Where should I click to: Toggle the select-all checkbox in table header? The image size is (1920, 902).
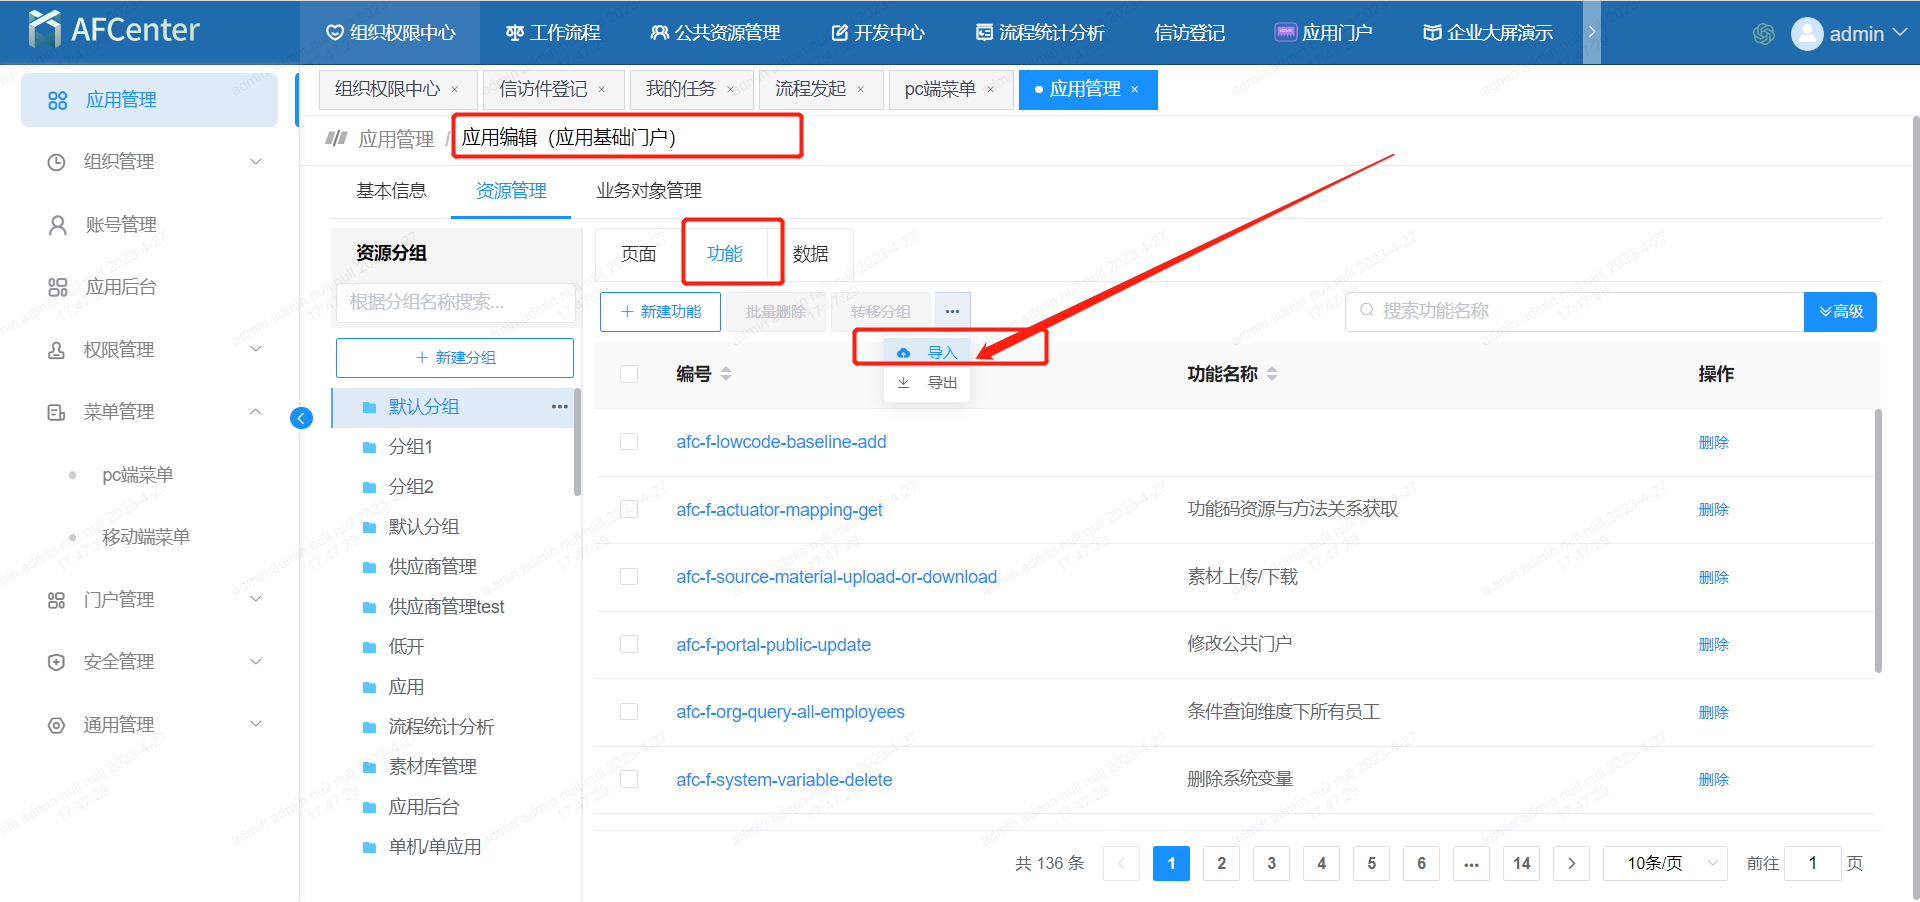(629, 374)
